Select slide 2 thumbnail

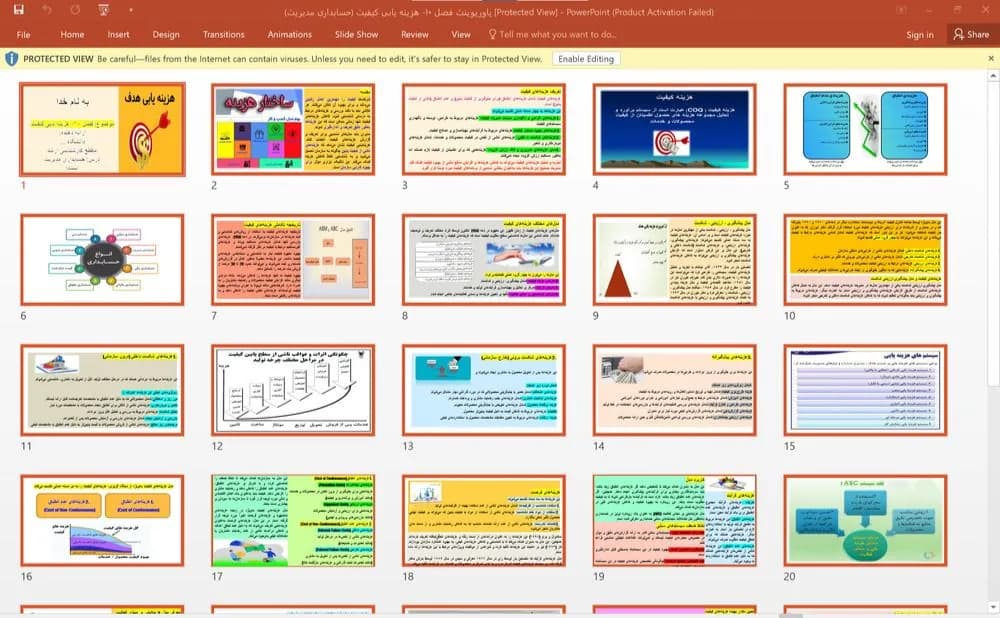293,129
